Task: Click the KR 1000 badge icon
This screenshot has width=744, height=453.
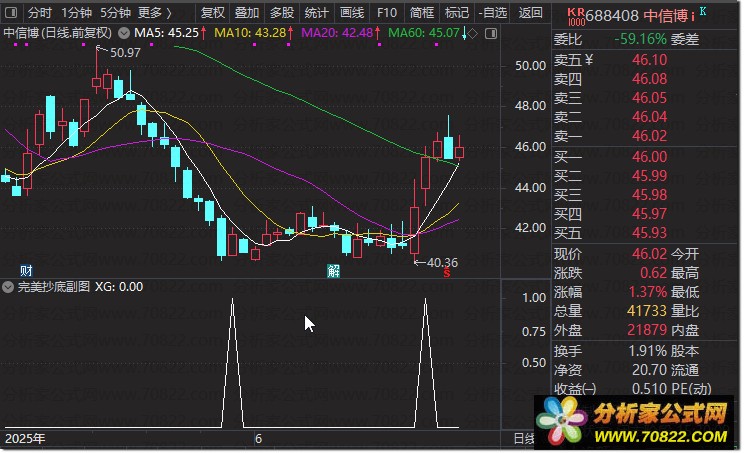Action: [576, 17]
